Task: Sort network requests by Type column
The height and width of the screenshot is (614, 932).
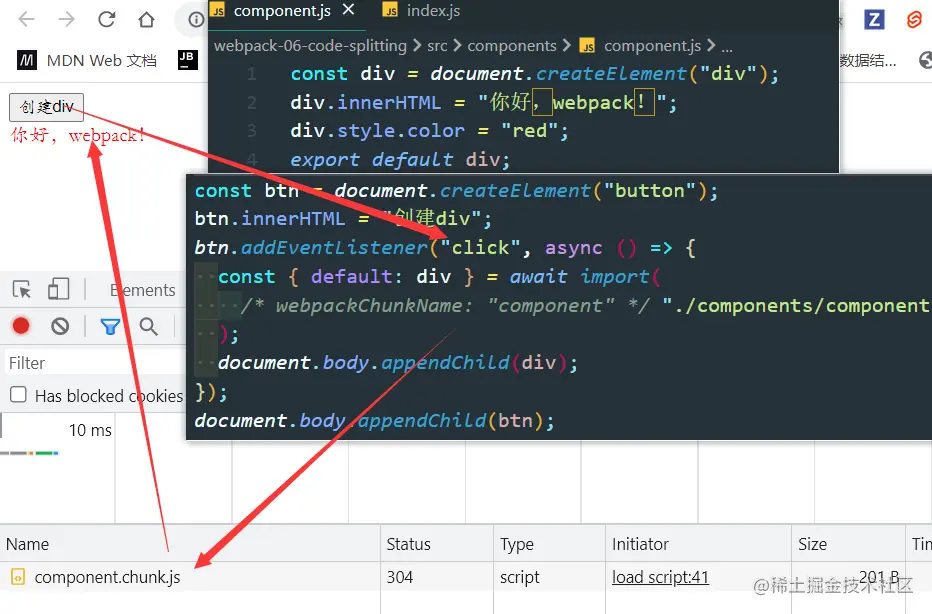Action: [x=549, y=544]
